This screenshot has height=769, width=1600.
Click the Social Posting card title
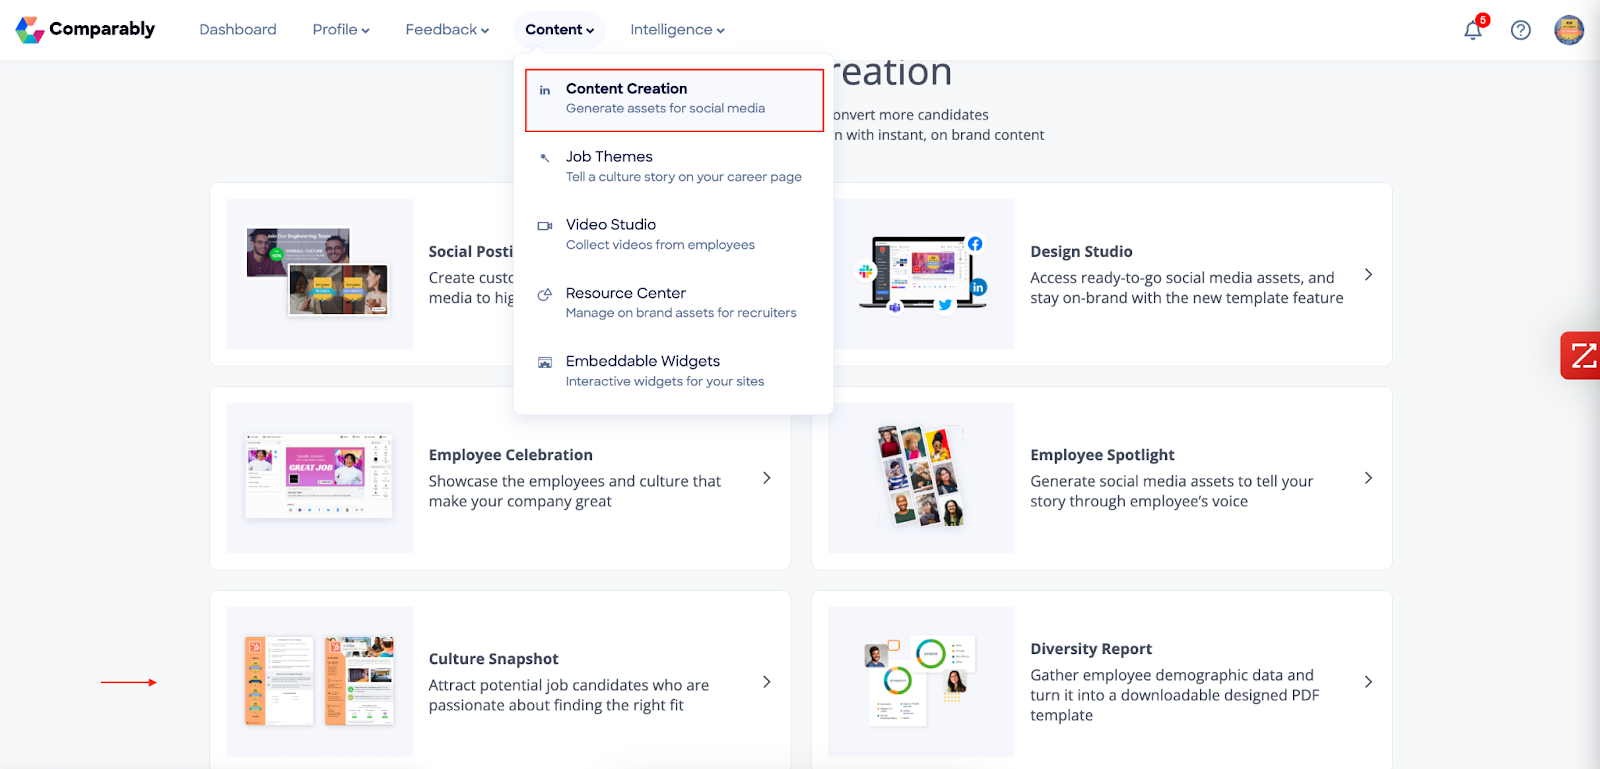click(x=471, y=252)
